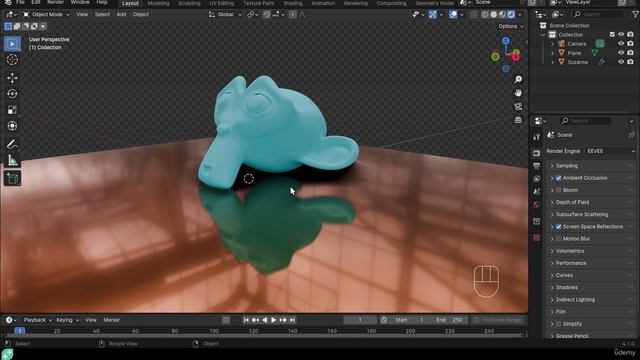Open the World properties tab

point(536,204)
